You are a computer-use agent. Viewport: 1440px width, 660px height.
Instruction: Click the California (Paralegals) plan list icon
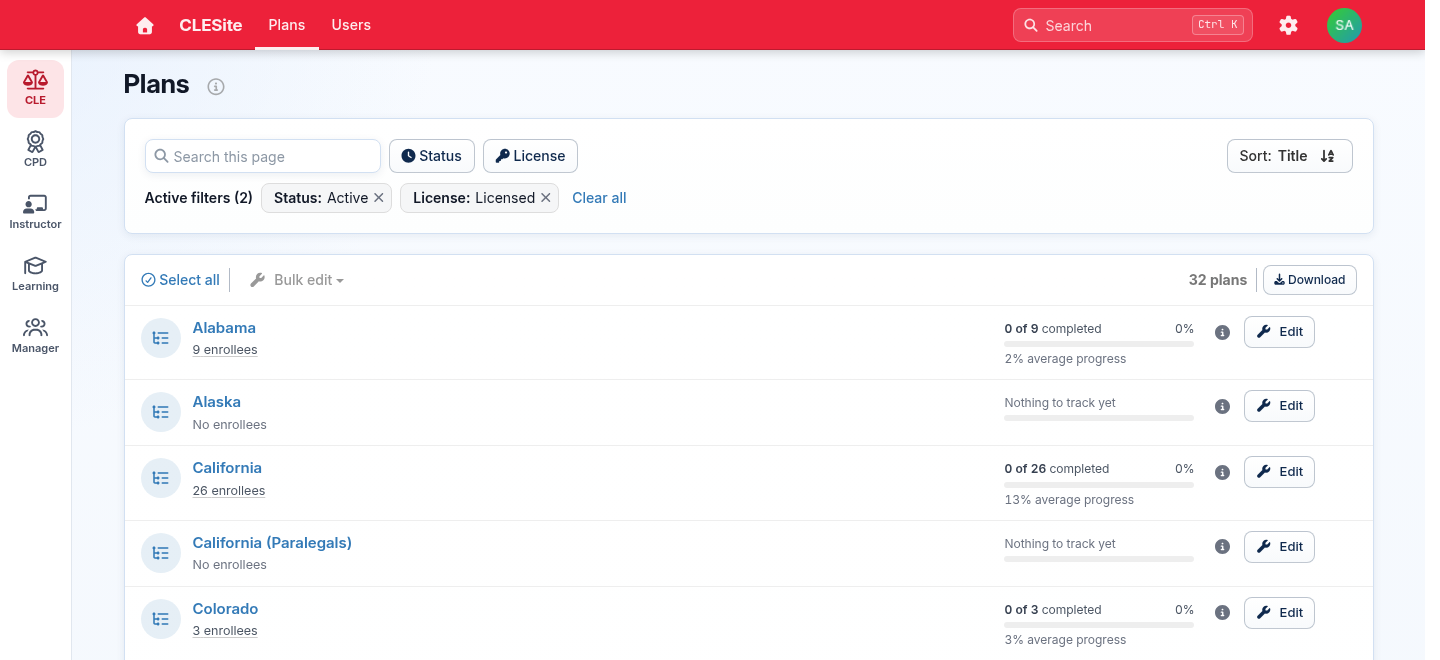pyautogui.click(x=160, y=553)
